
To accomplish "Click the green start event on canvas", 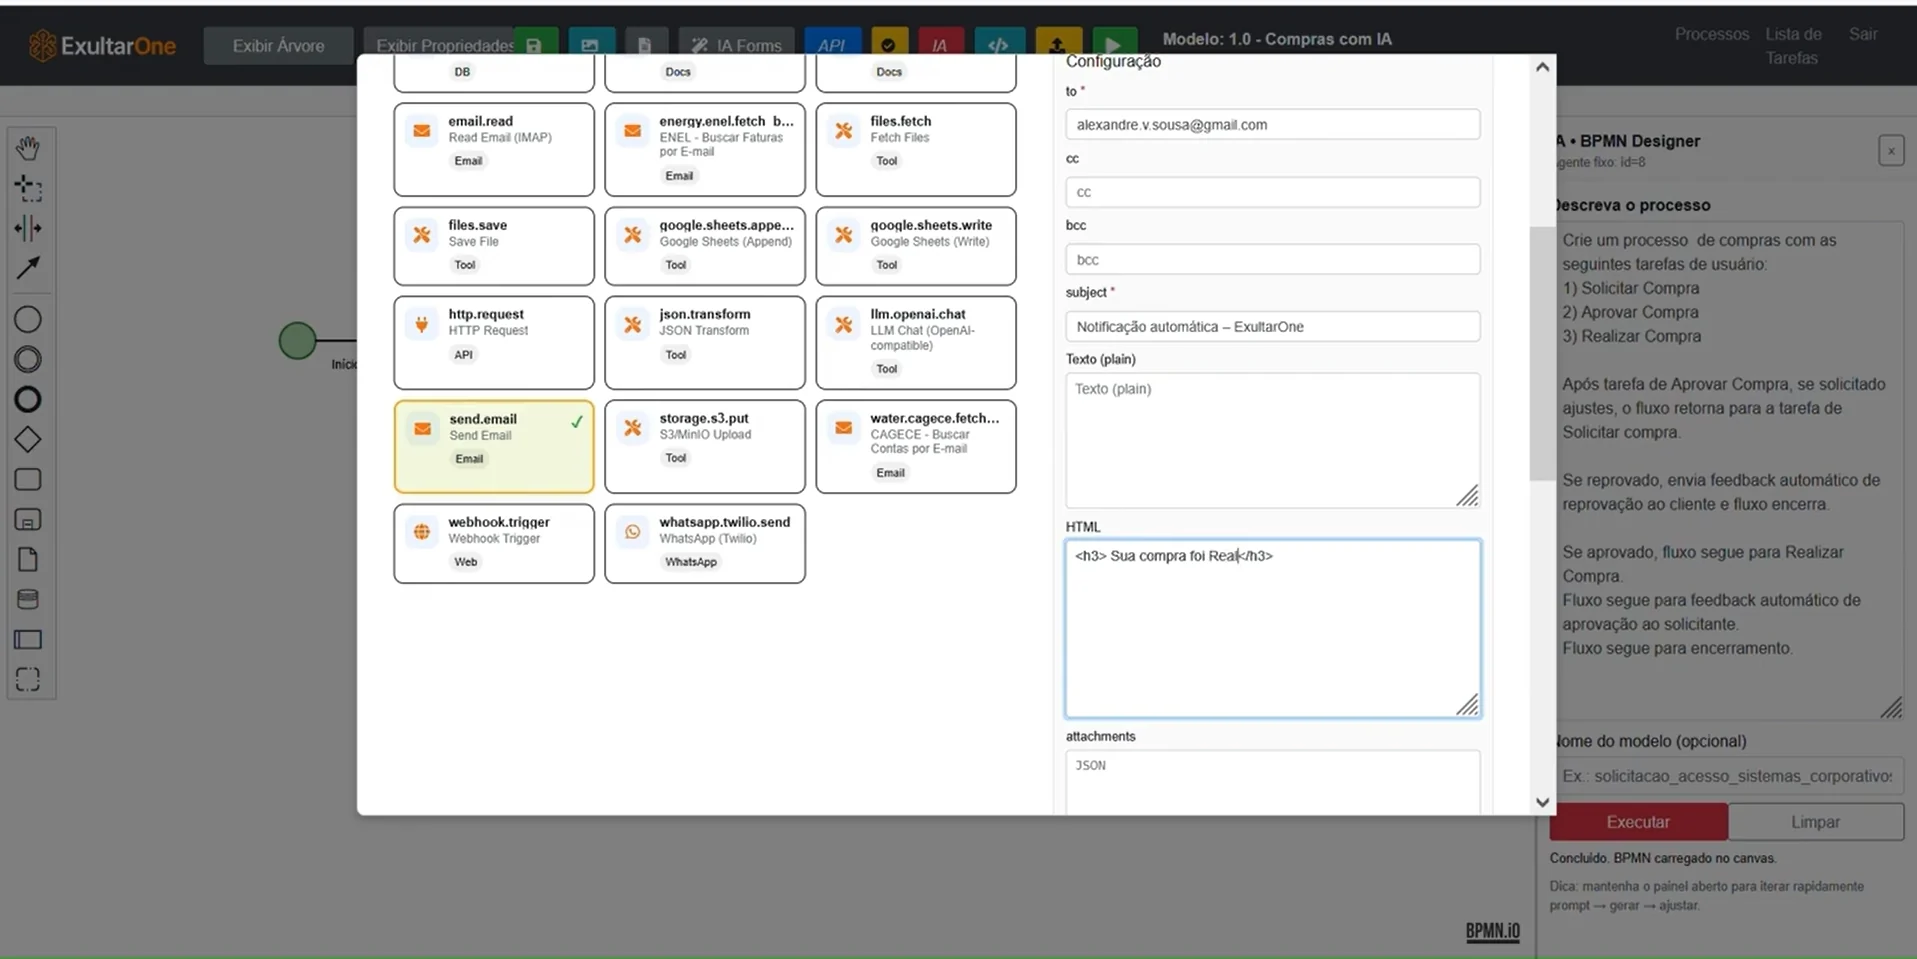I will coord(297,341).
